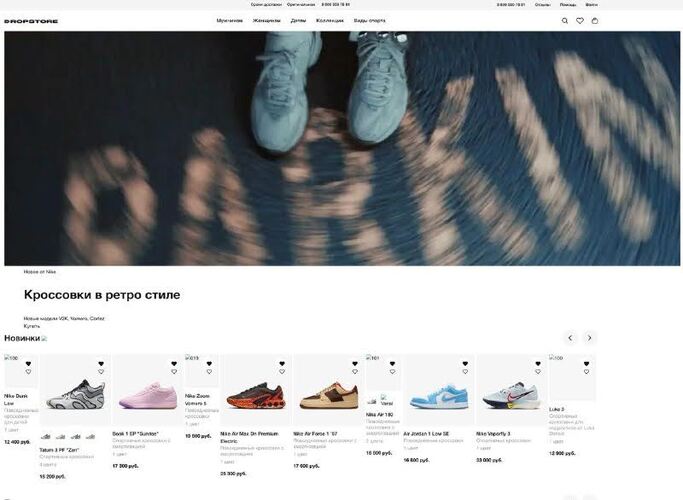
Task: Click outline heart on Nike Zoom Vomero 5 card
Action: 209,372
